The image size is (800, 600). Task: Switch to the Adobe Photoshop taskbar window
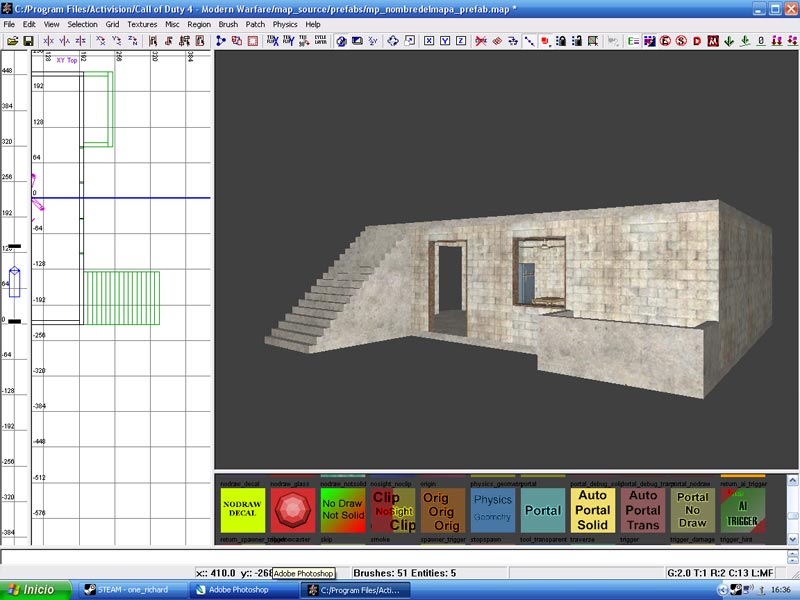245,590
